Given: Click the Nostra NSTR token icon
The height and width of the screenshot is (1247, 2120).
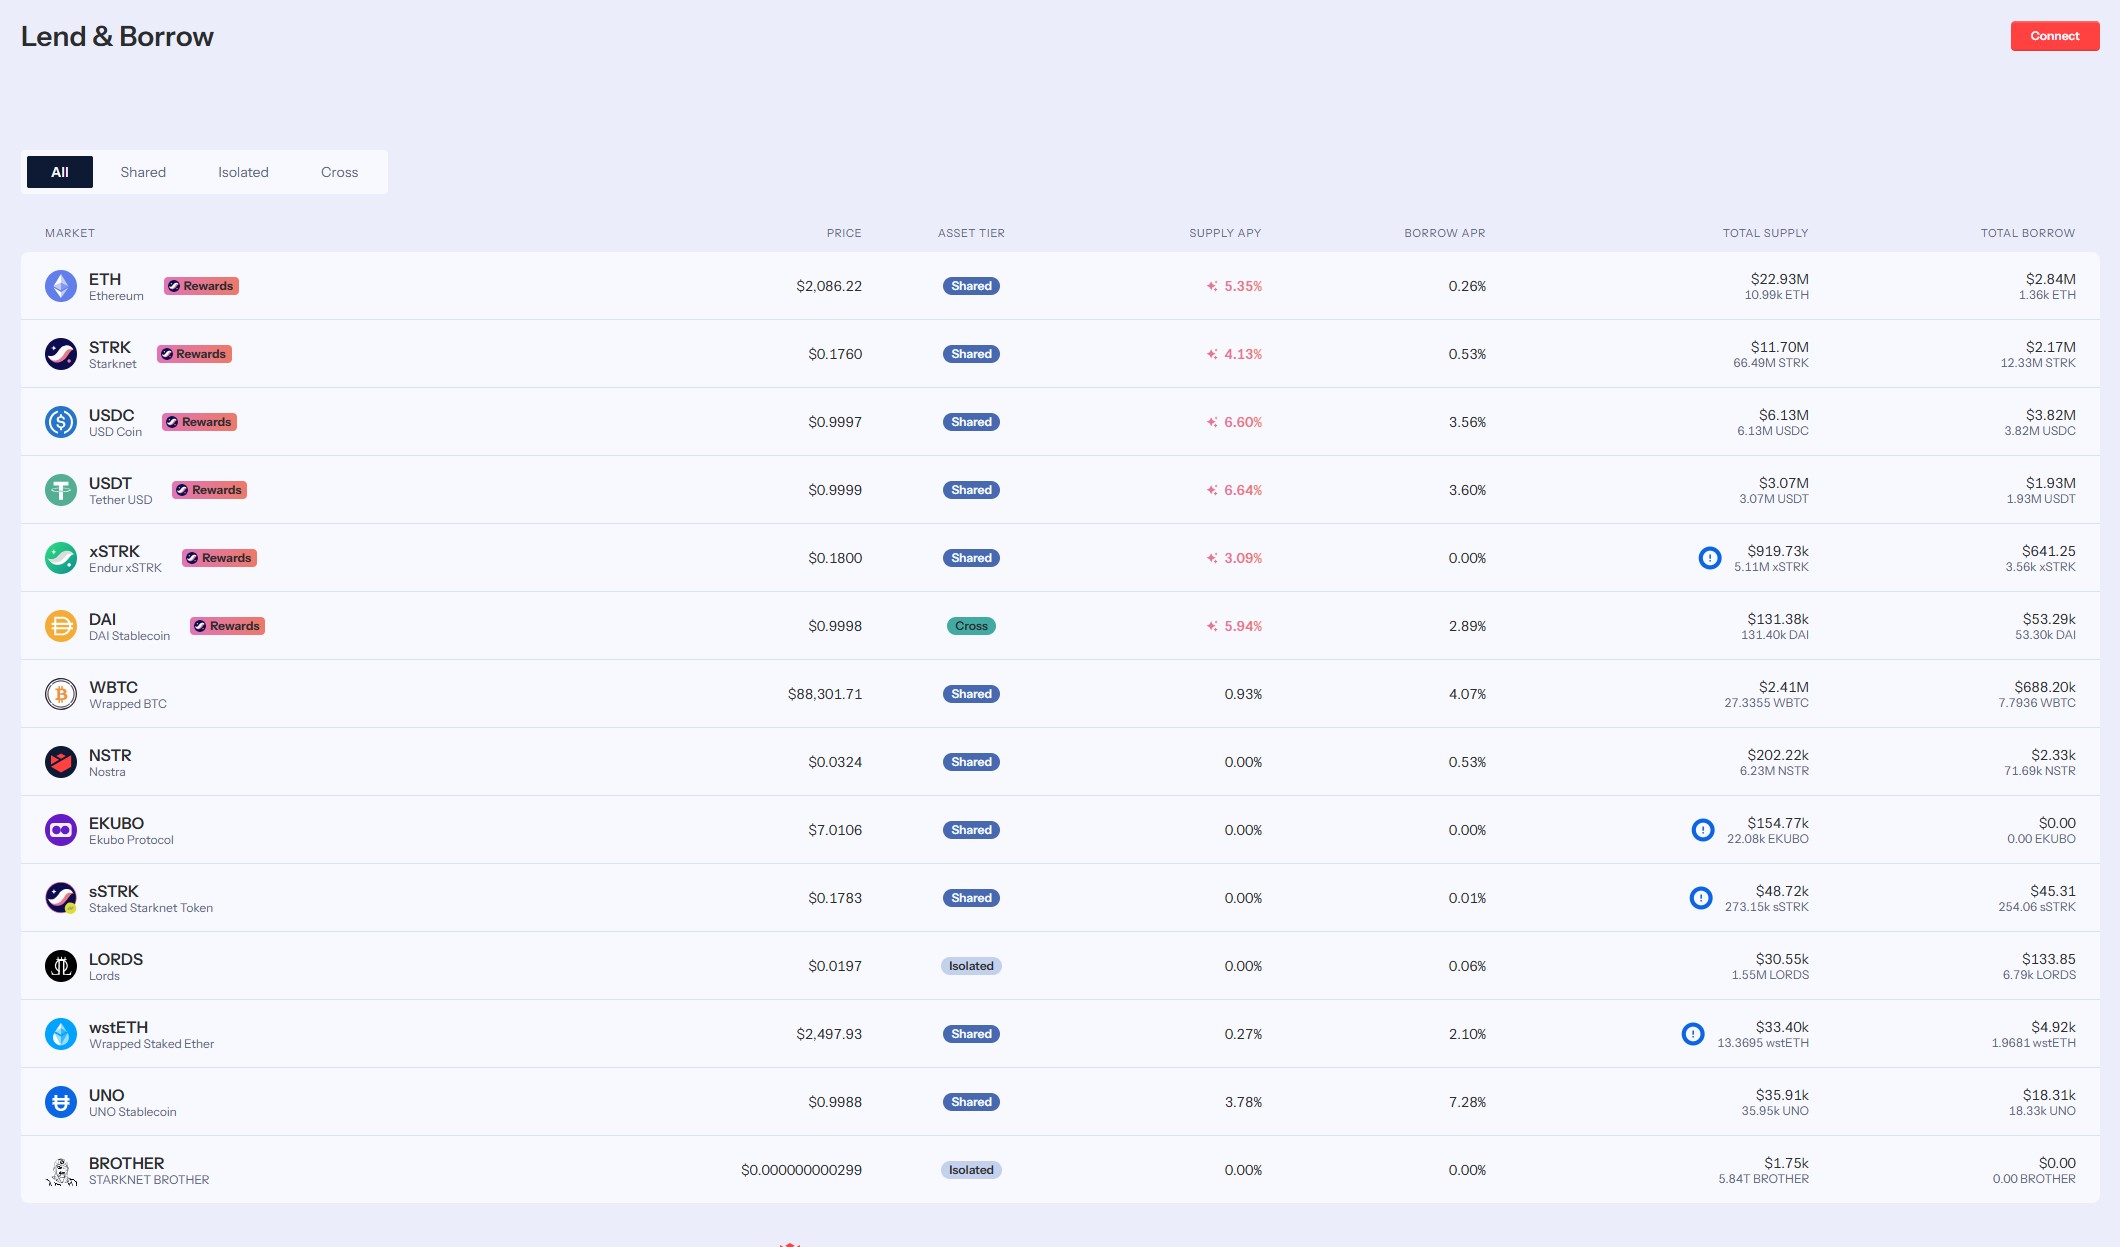Looking at the screenshot, I should pyautogui.click(x=60, y=761).
